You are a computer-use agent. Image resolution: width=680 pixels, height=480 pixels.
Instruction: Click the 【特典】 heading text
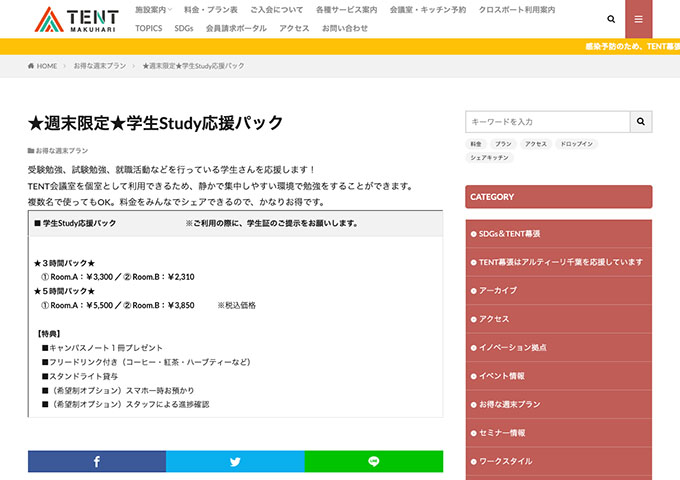tap(48, 333)
